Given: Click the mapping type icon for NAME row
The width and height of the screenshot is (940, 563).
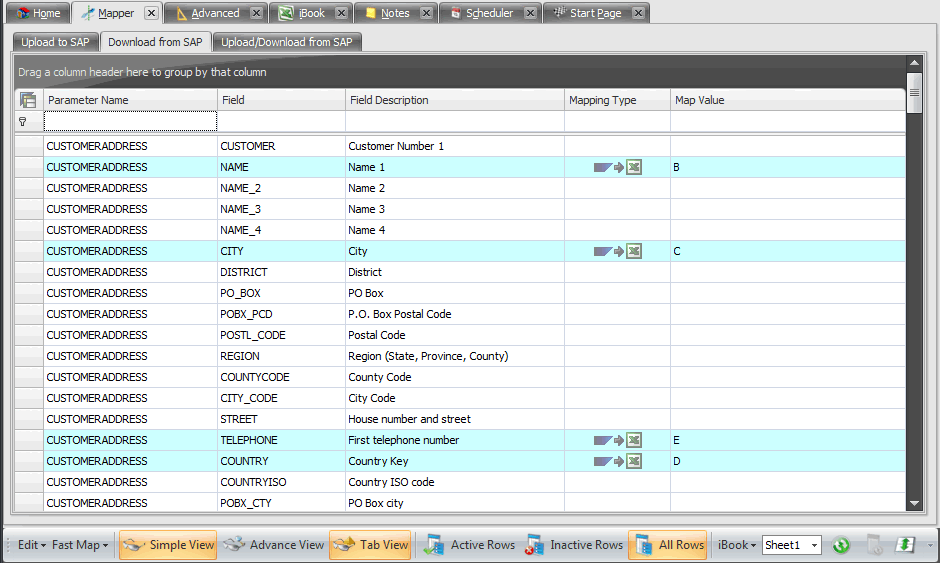Looking at the screenshot, I should [617, 168].
